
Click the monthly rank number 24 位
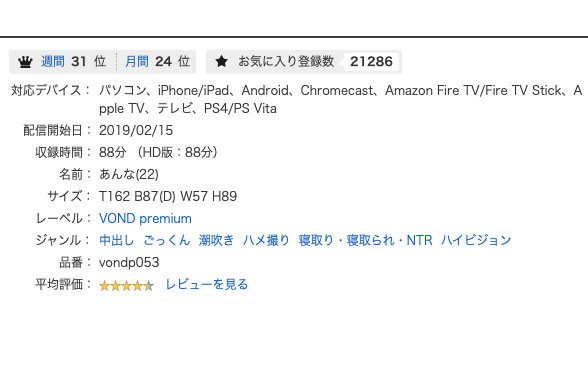[173, 61]
